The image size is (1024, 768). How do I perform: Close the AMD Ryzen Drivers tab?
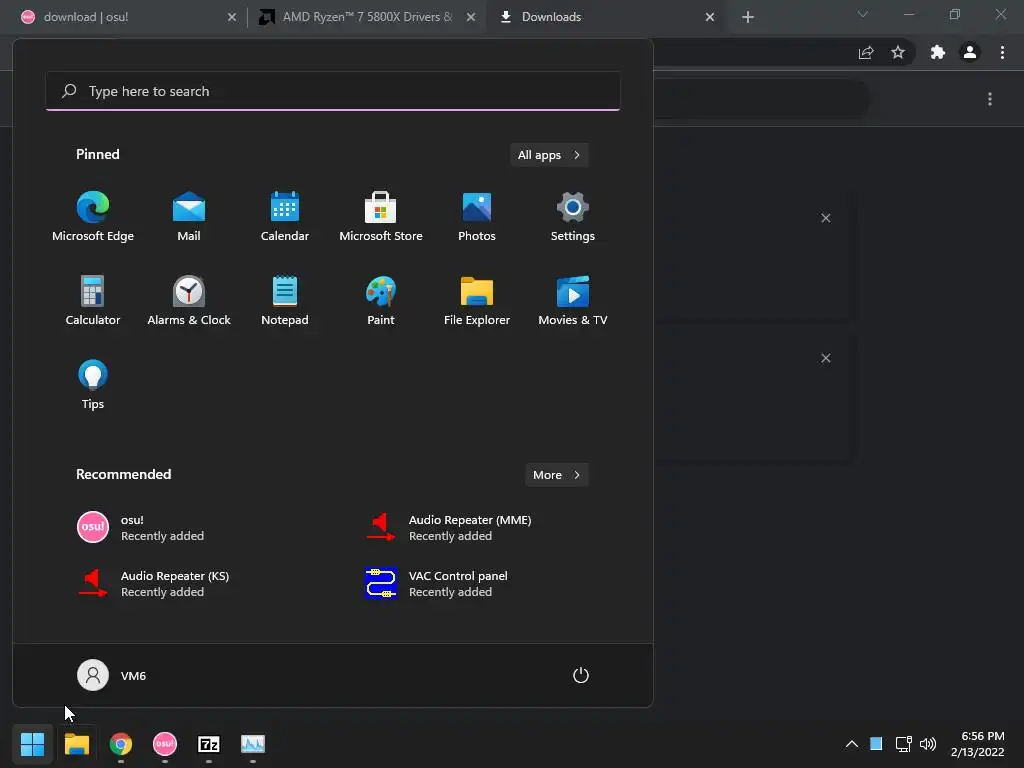(471, 17)
